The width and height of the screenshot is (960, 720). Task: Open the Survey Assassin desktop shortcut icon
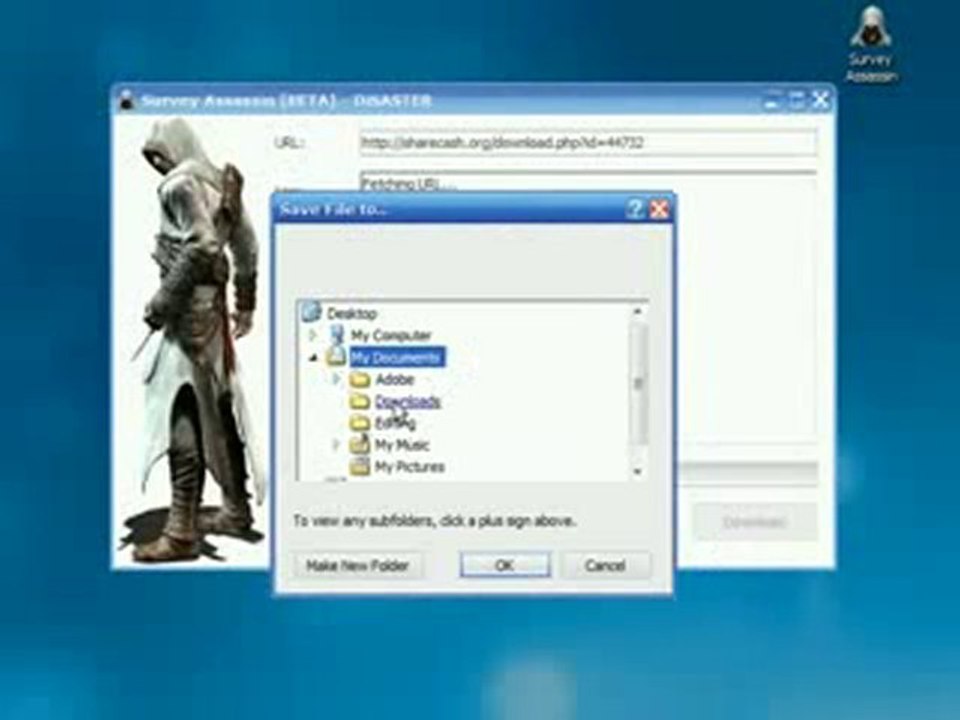click(x=871, y=29)
